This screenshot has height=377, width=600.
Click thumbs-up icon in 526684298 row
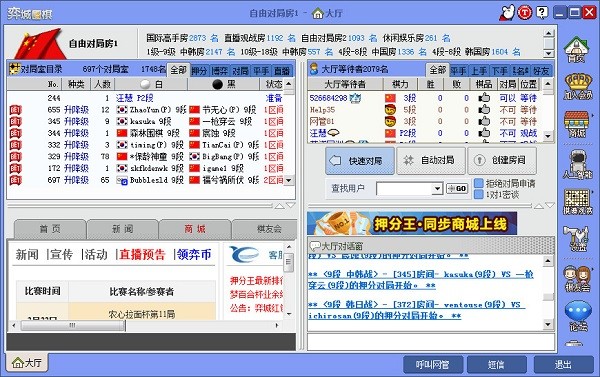tap(484, 98)
